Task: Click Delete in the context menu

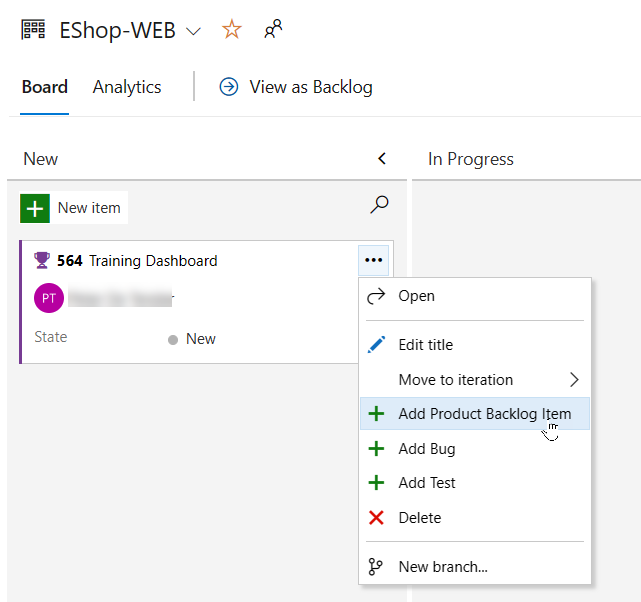Action: [419, 518]
